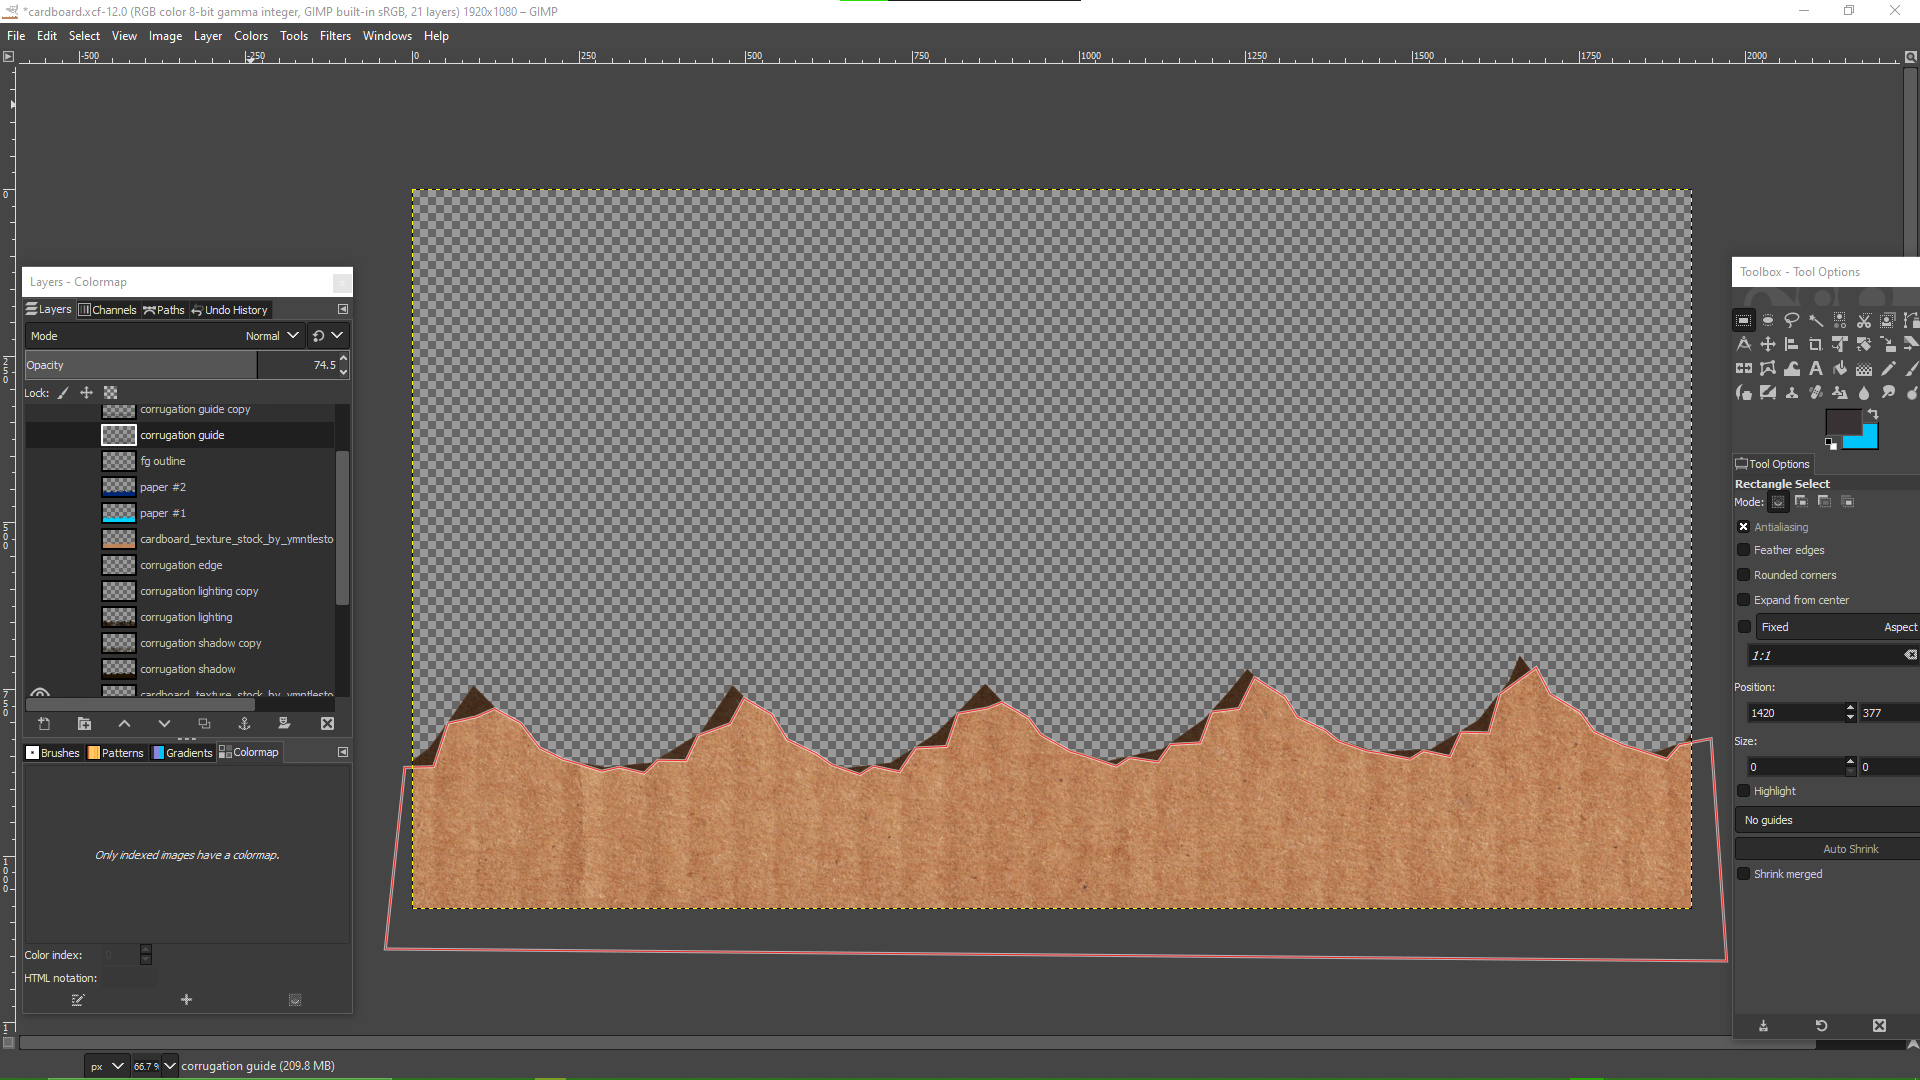This screenshot has height=1080, width=1920.
Task: Choose the Text tool
Action: click(x=1816, y=368)
